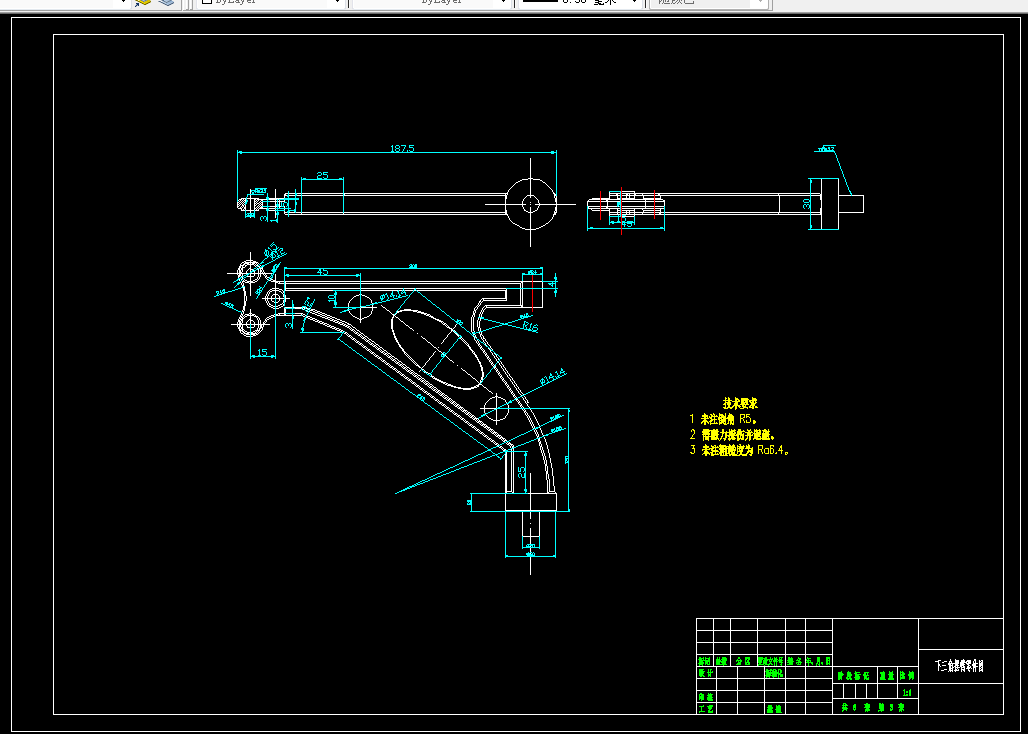1028x734 pixels.
Task: Select the 45 dimension on main view
Action: click(x=322, y=271)
